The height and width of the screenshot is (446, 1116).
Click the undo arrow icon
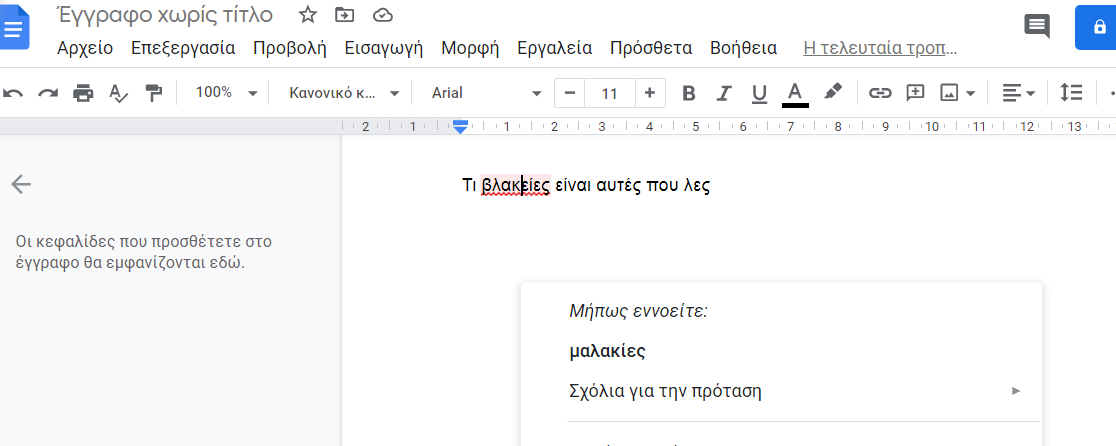(x=14, y=93)
